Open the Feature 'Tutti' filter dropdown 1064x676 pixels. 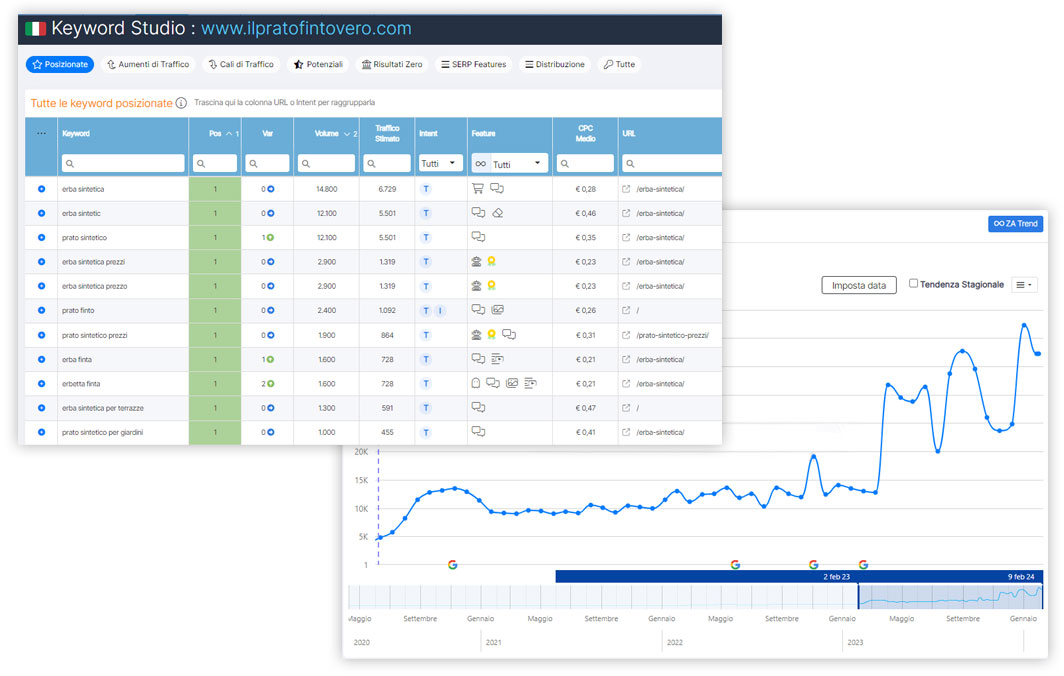click(x=509, y=163)
